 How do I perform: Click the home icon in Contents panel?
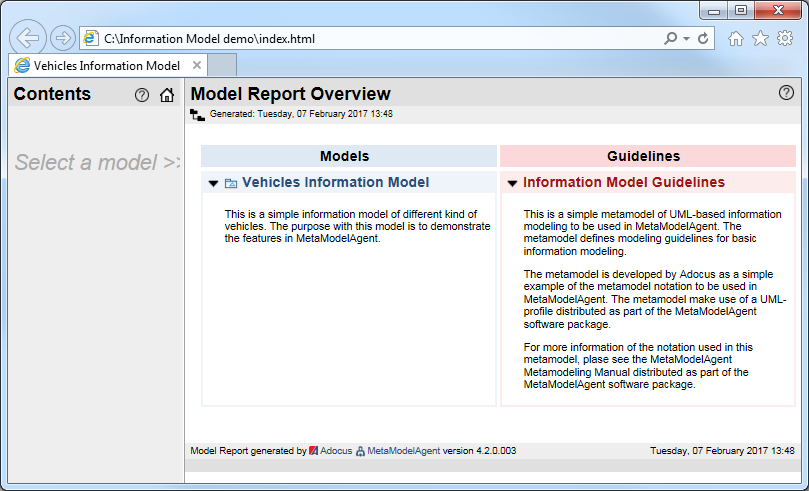167,95
